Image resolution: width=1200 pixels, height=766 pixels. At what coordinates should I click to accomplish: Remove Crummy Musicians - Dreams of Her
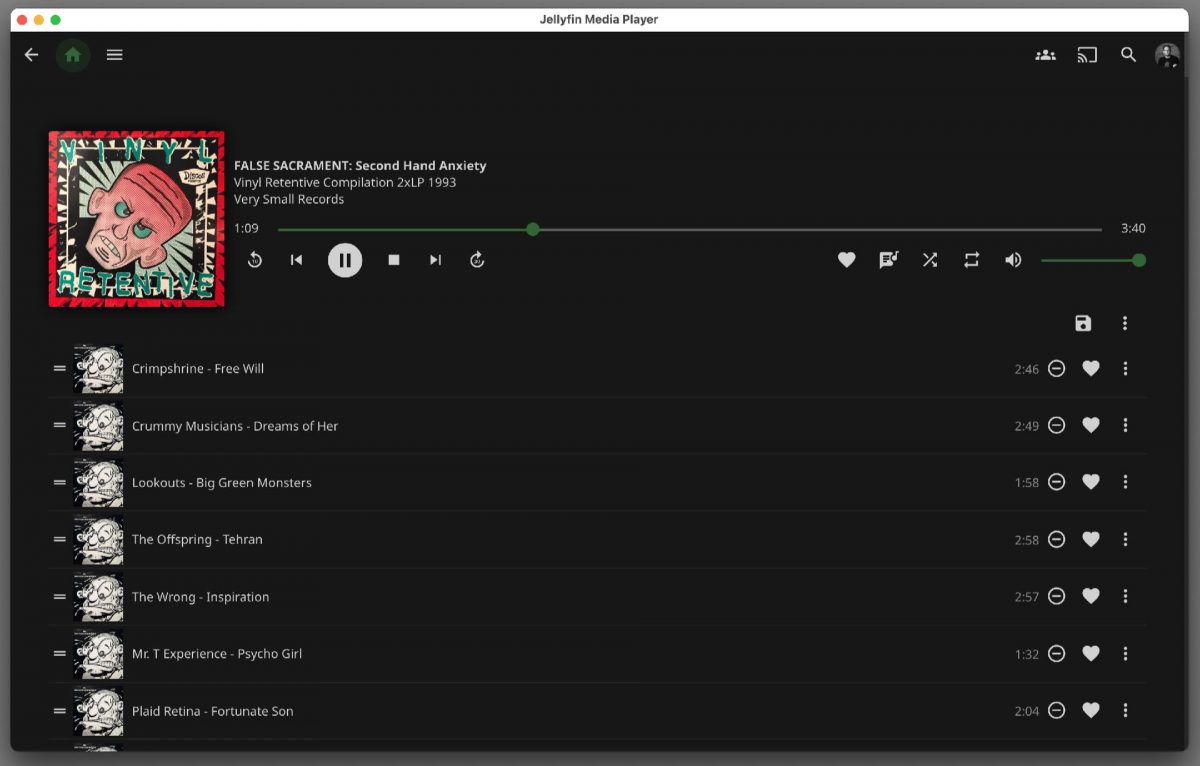(x=1056, y=425)
